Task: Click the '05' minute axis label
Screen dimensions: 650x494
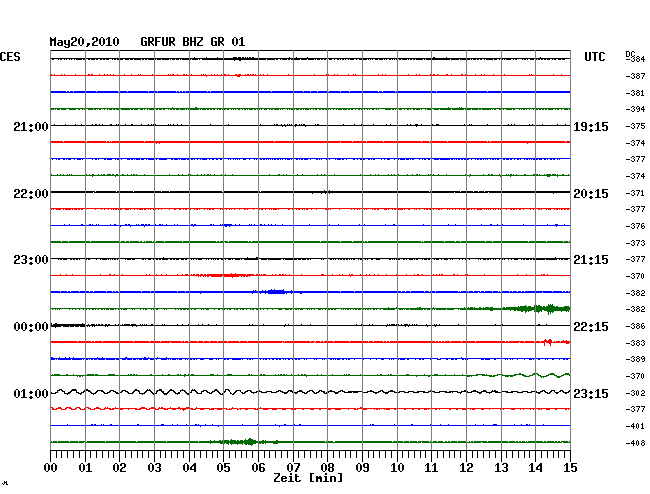Action: tap(223, 468)
